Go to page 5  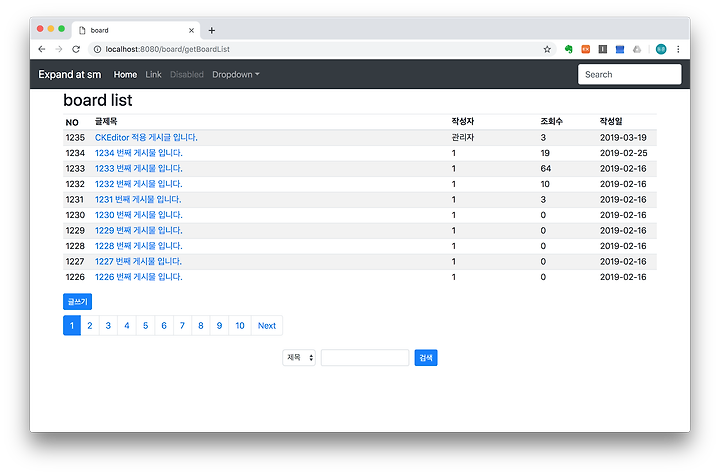tap(146, 326)
